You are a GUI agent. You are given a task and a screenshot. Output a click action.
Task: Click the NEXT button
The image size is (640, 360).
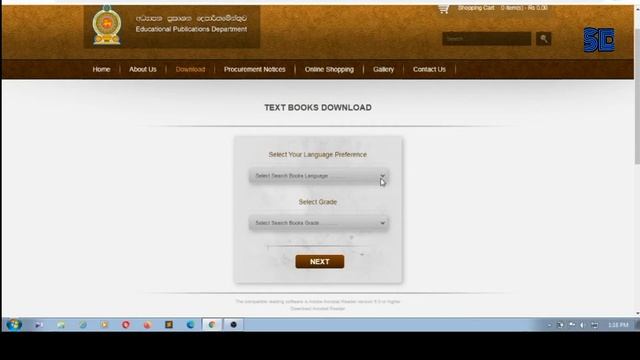(320, 262)
